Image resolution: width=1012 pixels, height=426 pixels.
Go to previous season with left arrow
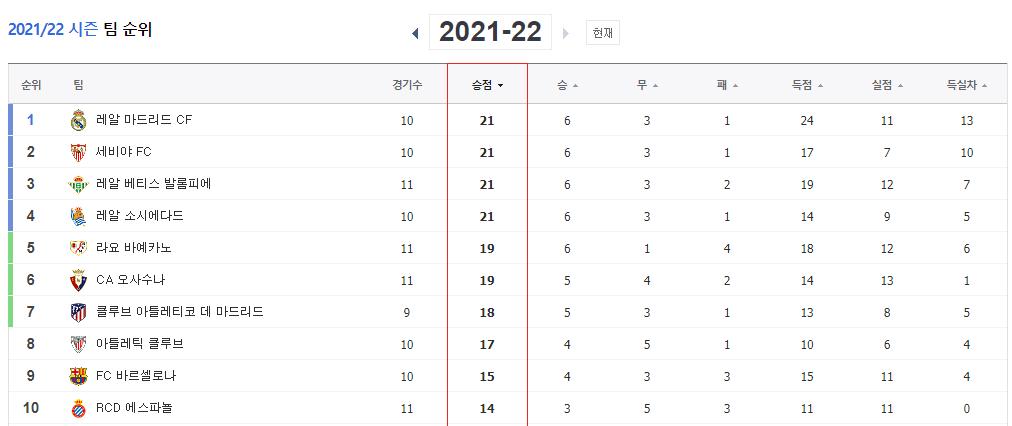[415, 33]
